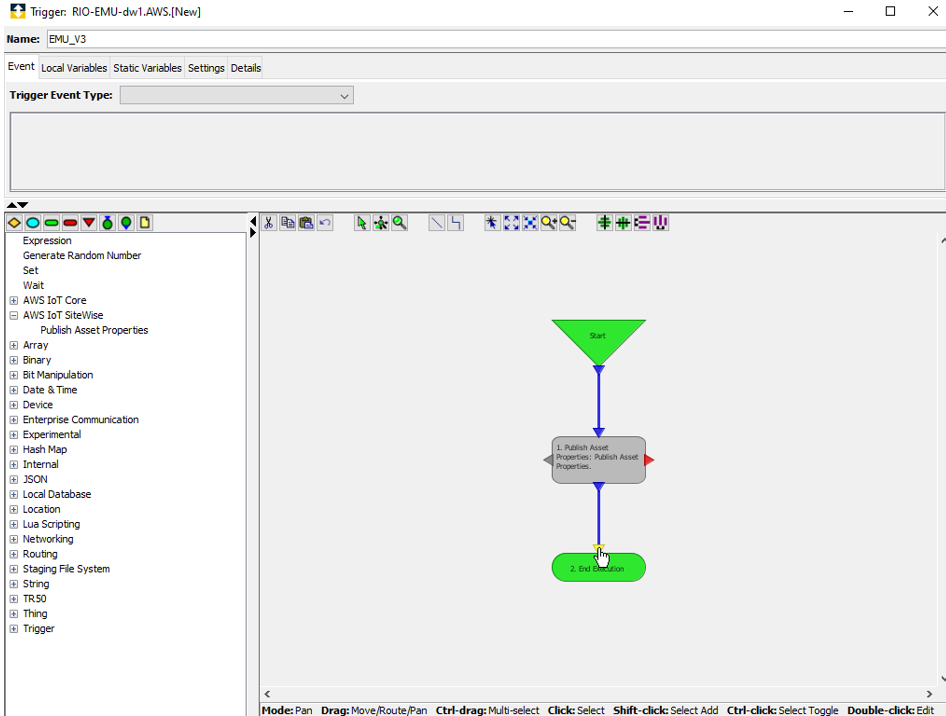946x716 pixels.
Task: Open the Static Variables tab
Action: coord(147,68)
